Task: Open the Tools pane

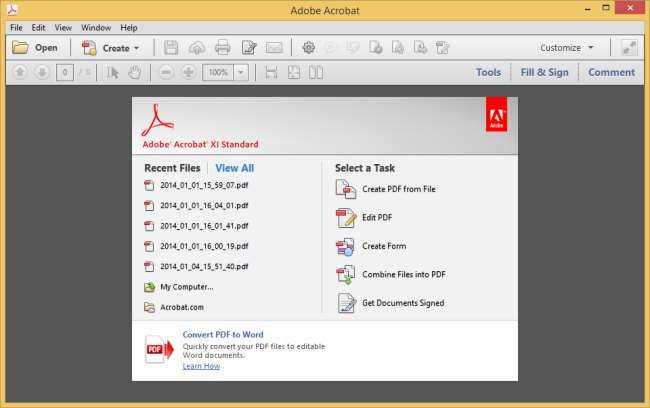Action: click(x=488, y=72)
